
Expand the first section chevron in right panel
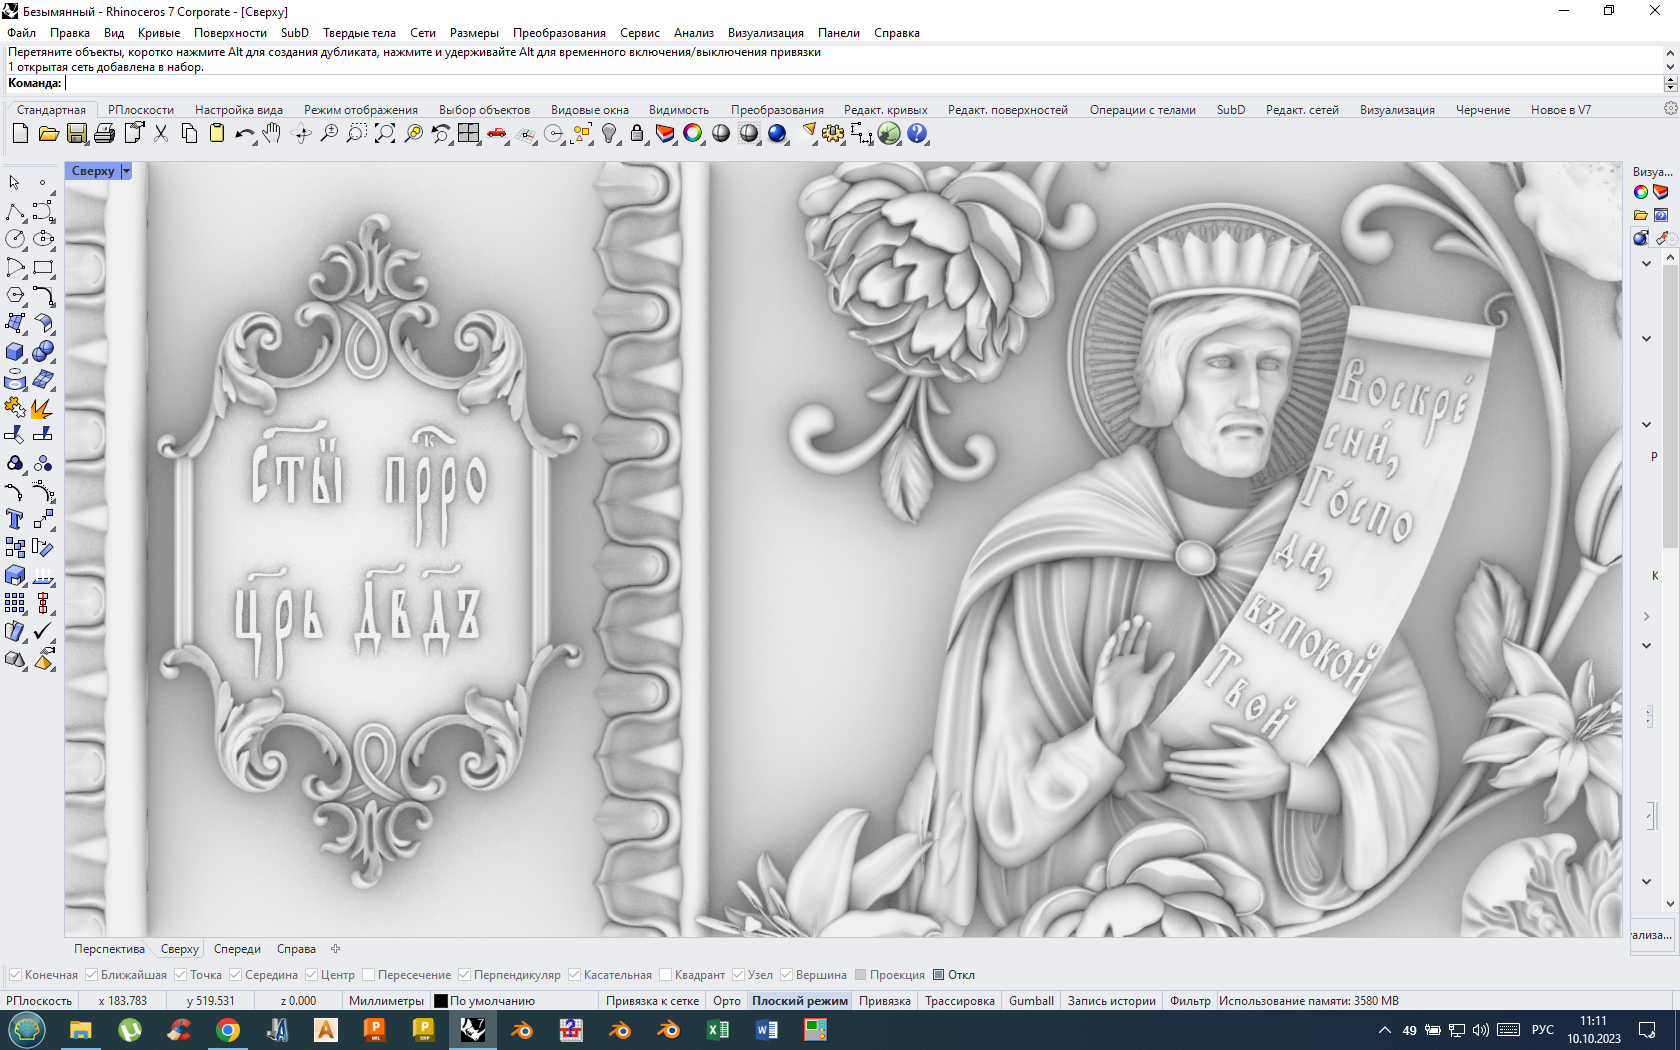click(x=1646, y=264)
